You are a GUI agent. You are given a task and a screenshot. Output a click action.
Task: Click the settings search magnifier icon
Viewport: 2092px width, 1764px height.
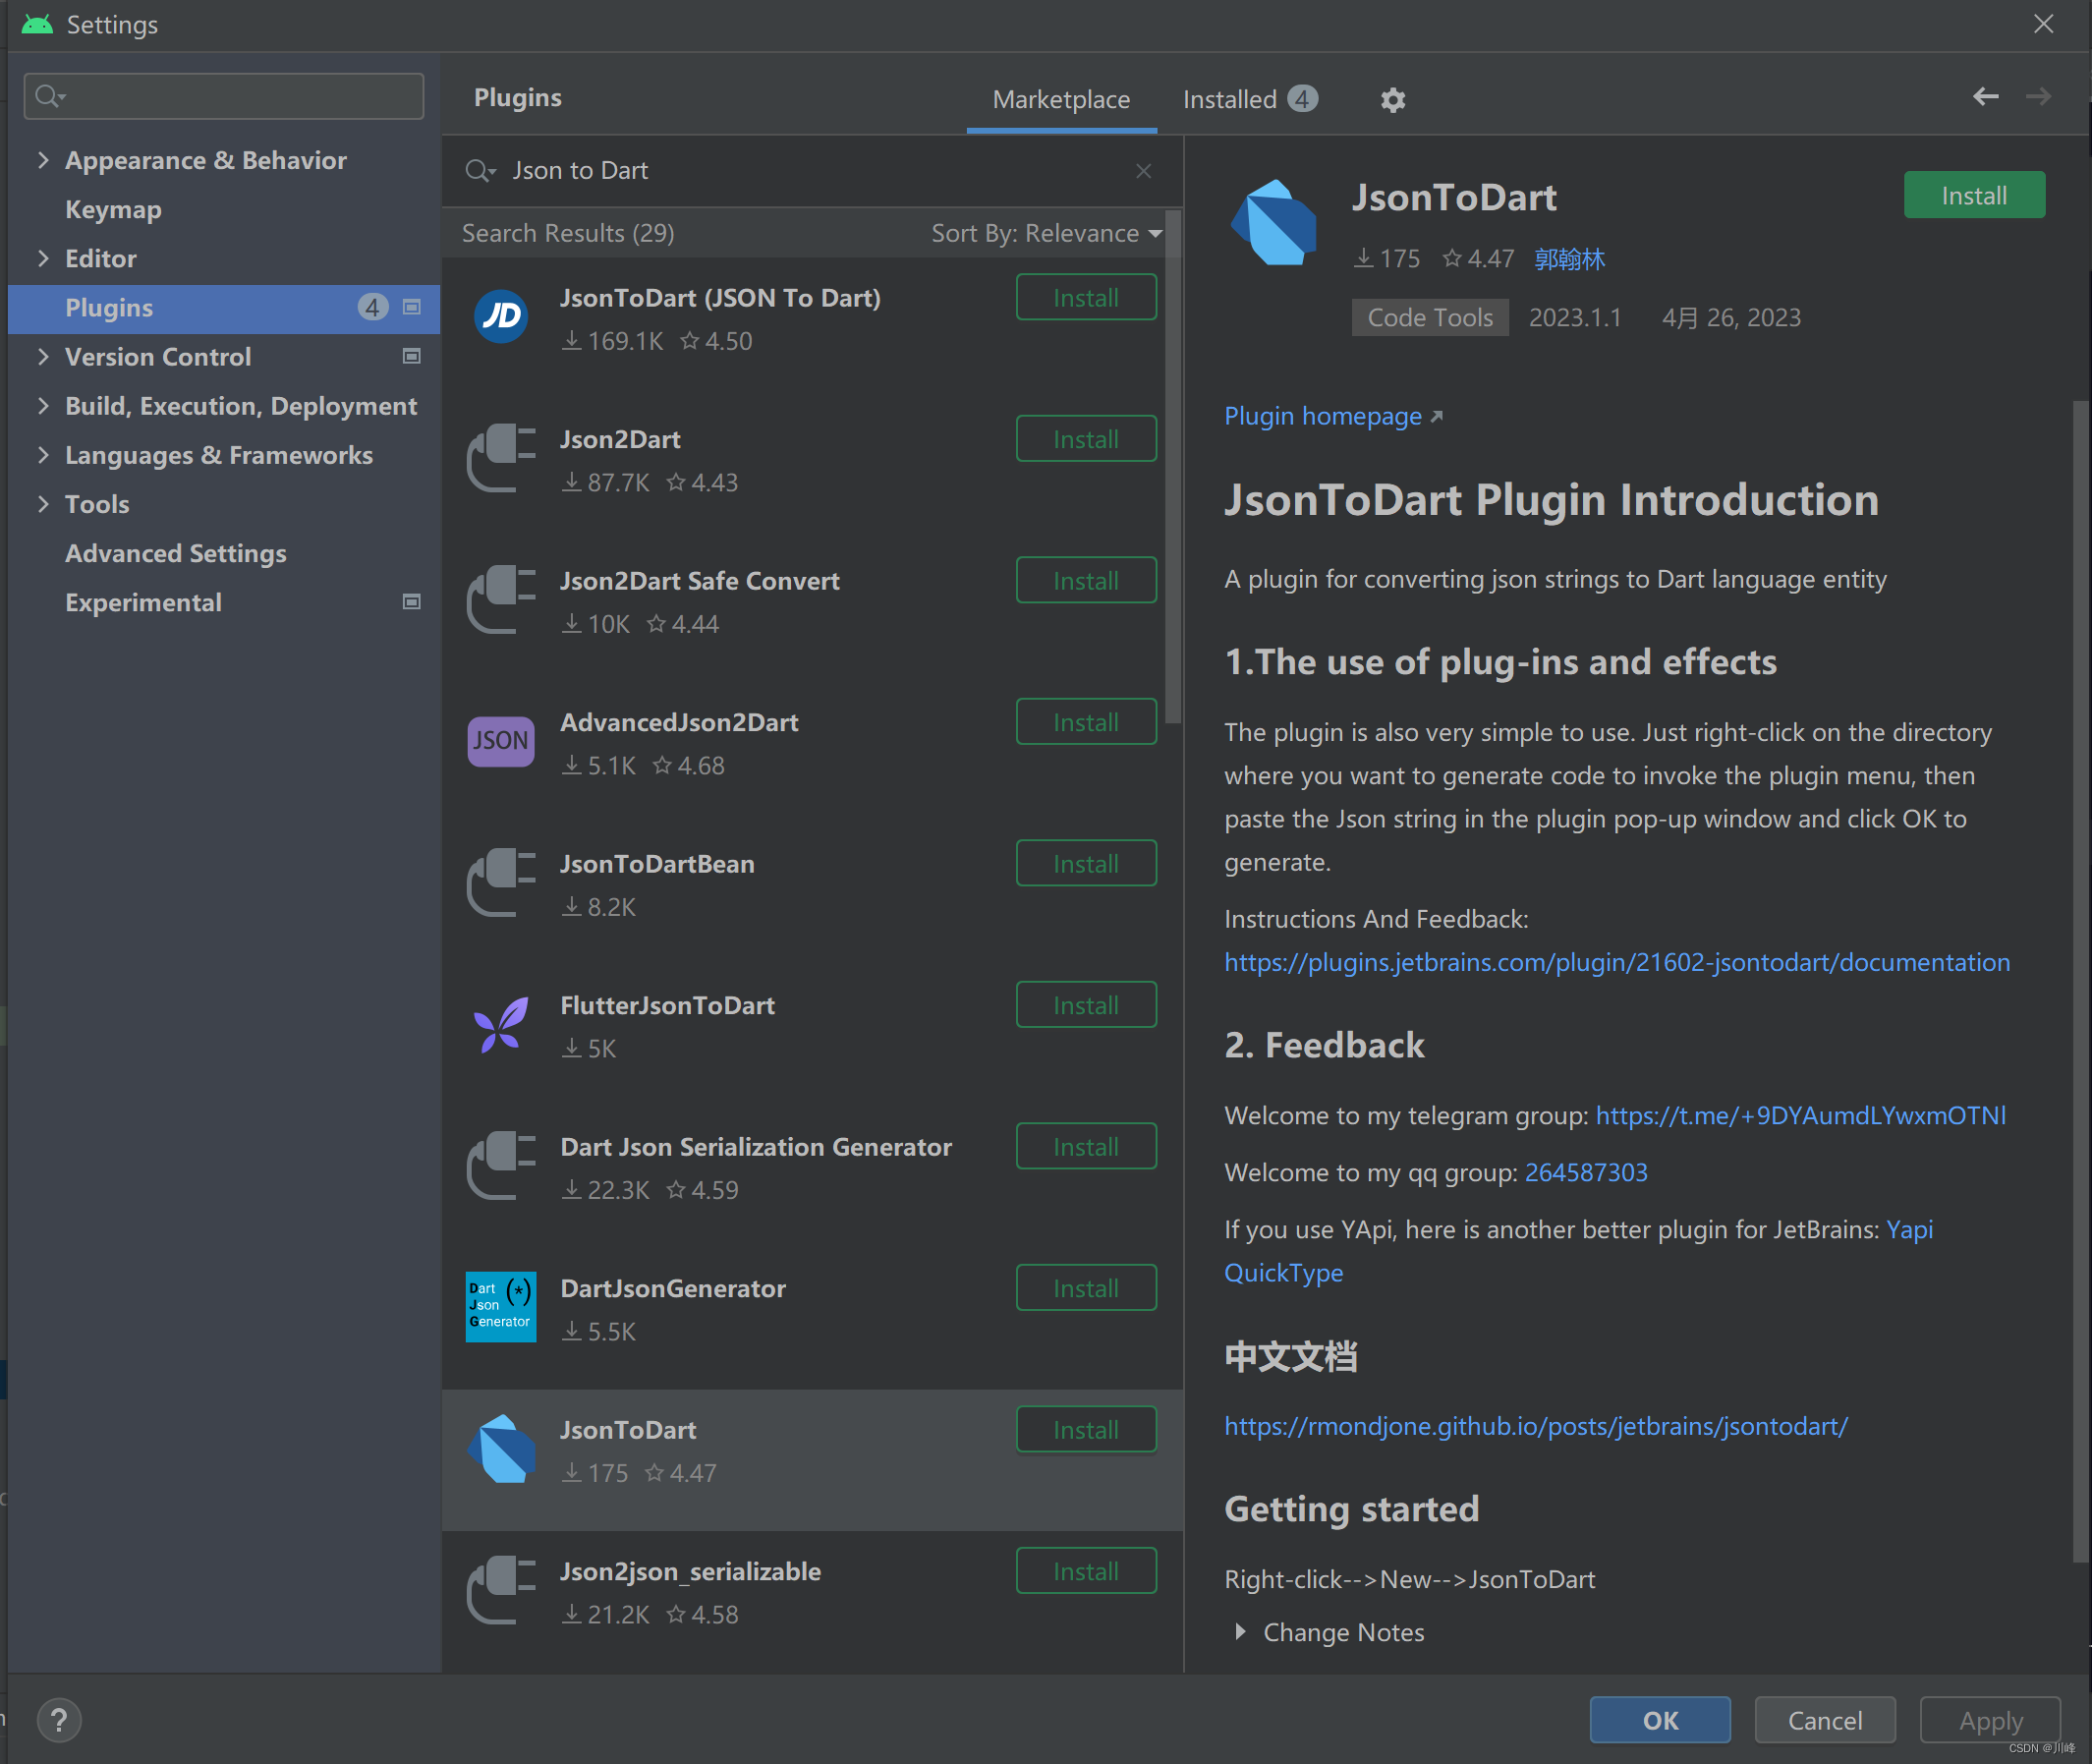pyautogui.click(x=49, y=96)
